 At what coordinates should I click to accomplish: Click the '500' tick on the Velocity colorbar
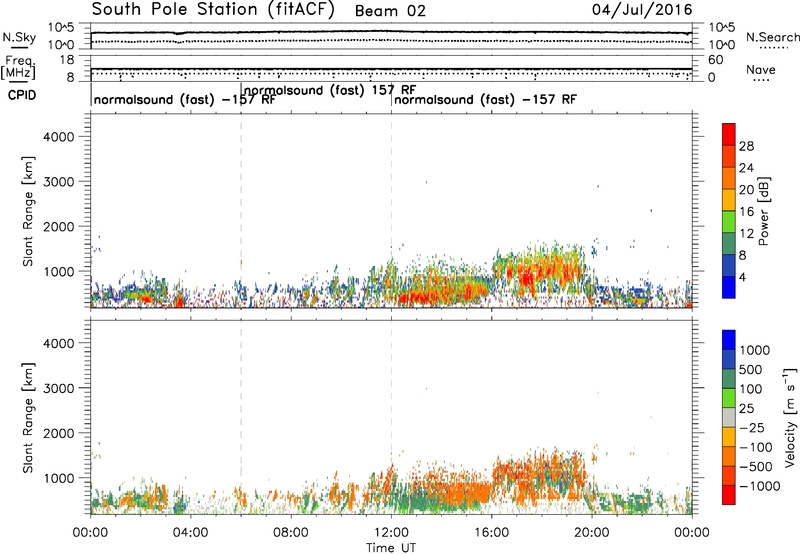[x=751, y=370]
